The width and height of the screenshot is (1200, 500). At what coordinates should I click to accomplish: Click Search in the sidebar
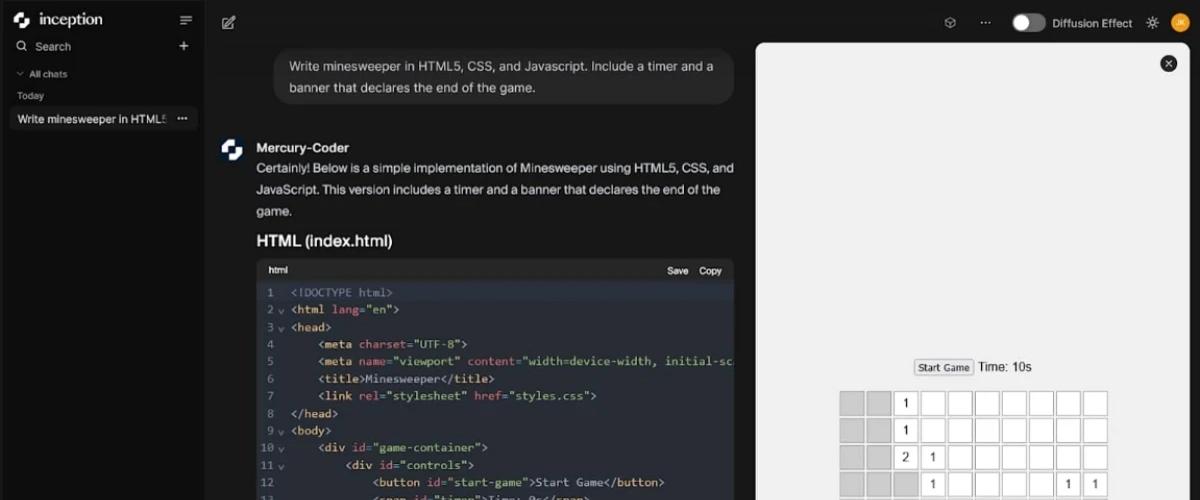[x=52, y=46]
